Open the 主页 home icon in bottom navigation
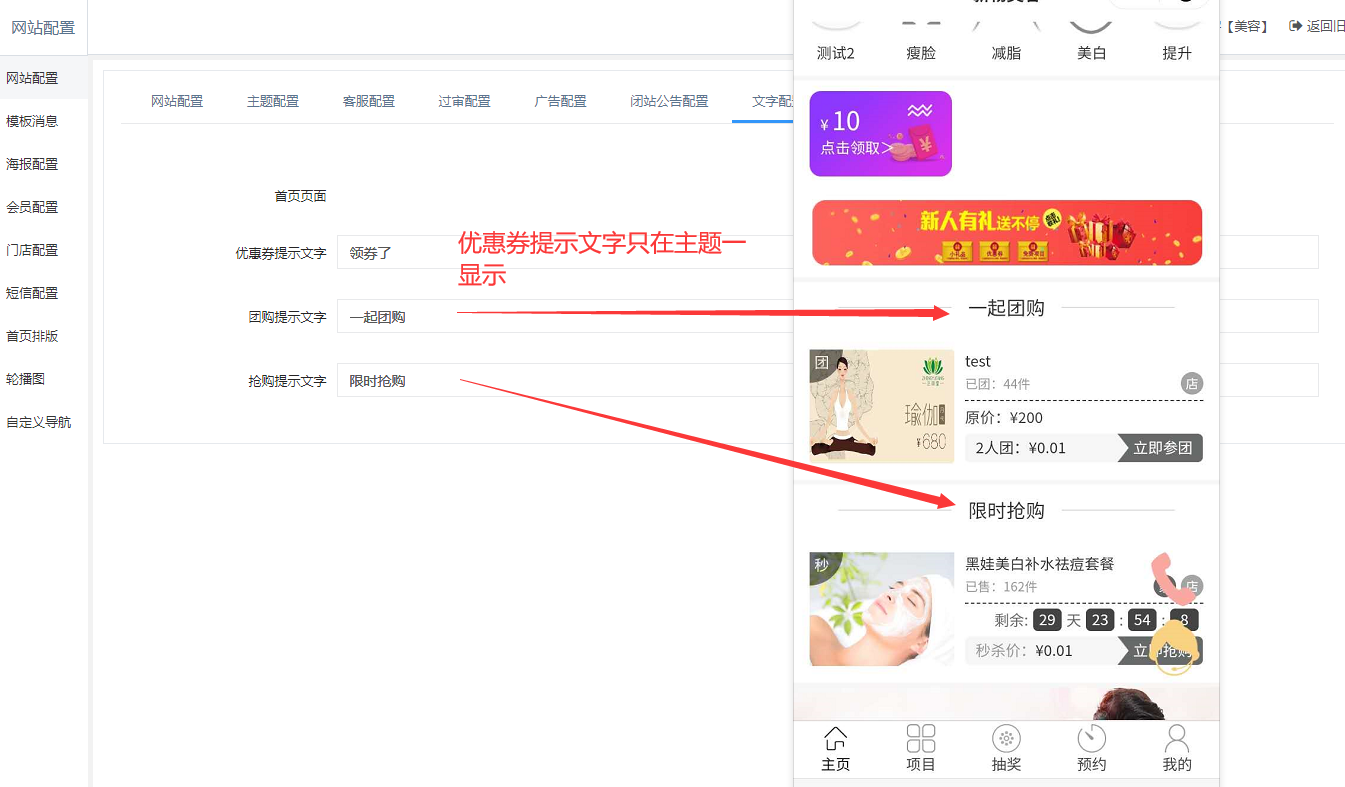 point(835,749)
